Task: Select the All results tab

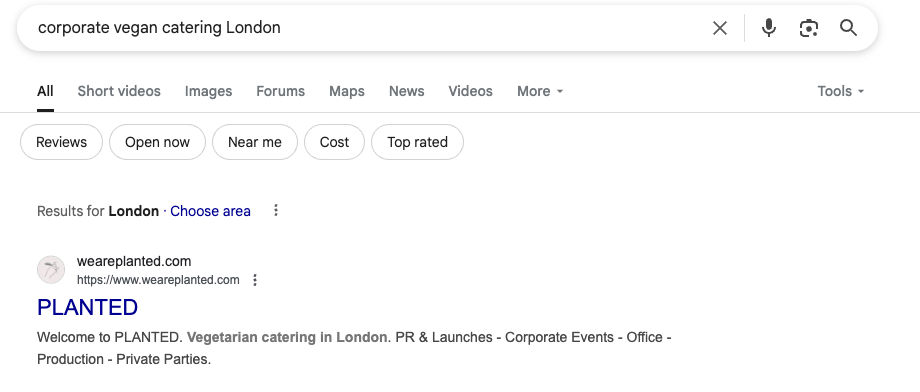Action: coord(45,92)
